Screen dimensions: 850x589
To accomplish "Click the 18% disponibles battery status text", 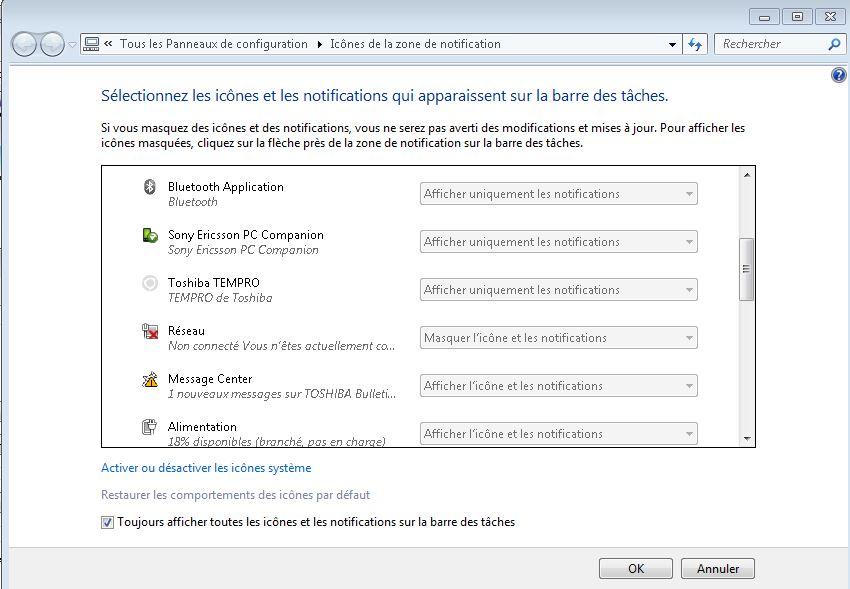I will coord(276,442).
